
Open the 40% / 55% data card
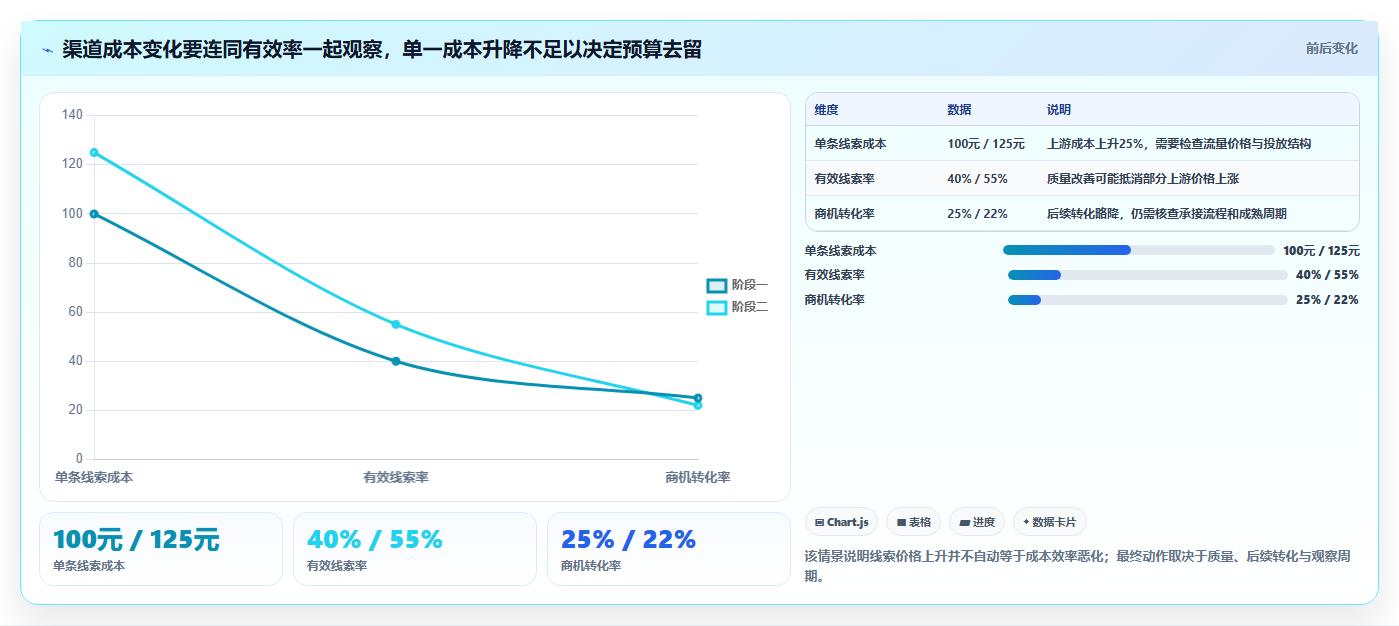pyautogui.click(x=415, y=549)
